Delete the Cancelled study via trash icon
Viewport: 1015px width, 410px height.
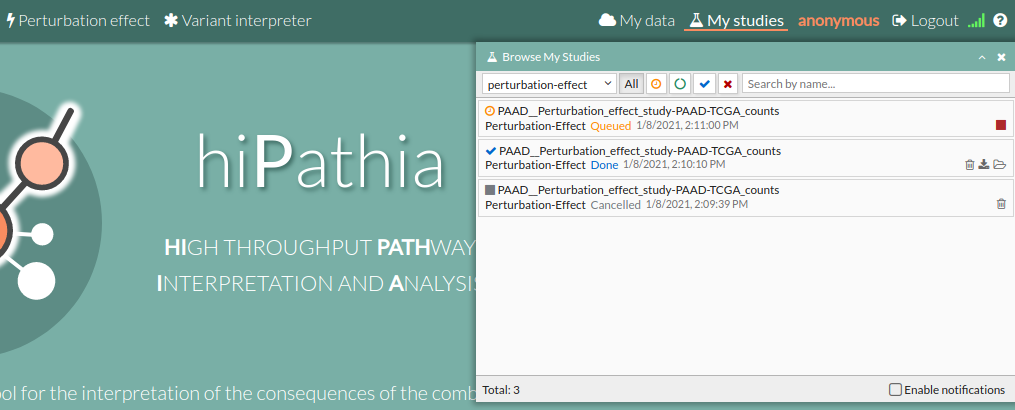1001,204
